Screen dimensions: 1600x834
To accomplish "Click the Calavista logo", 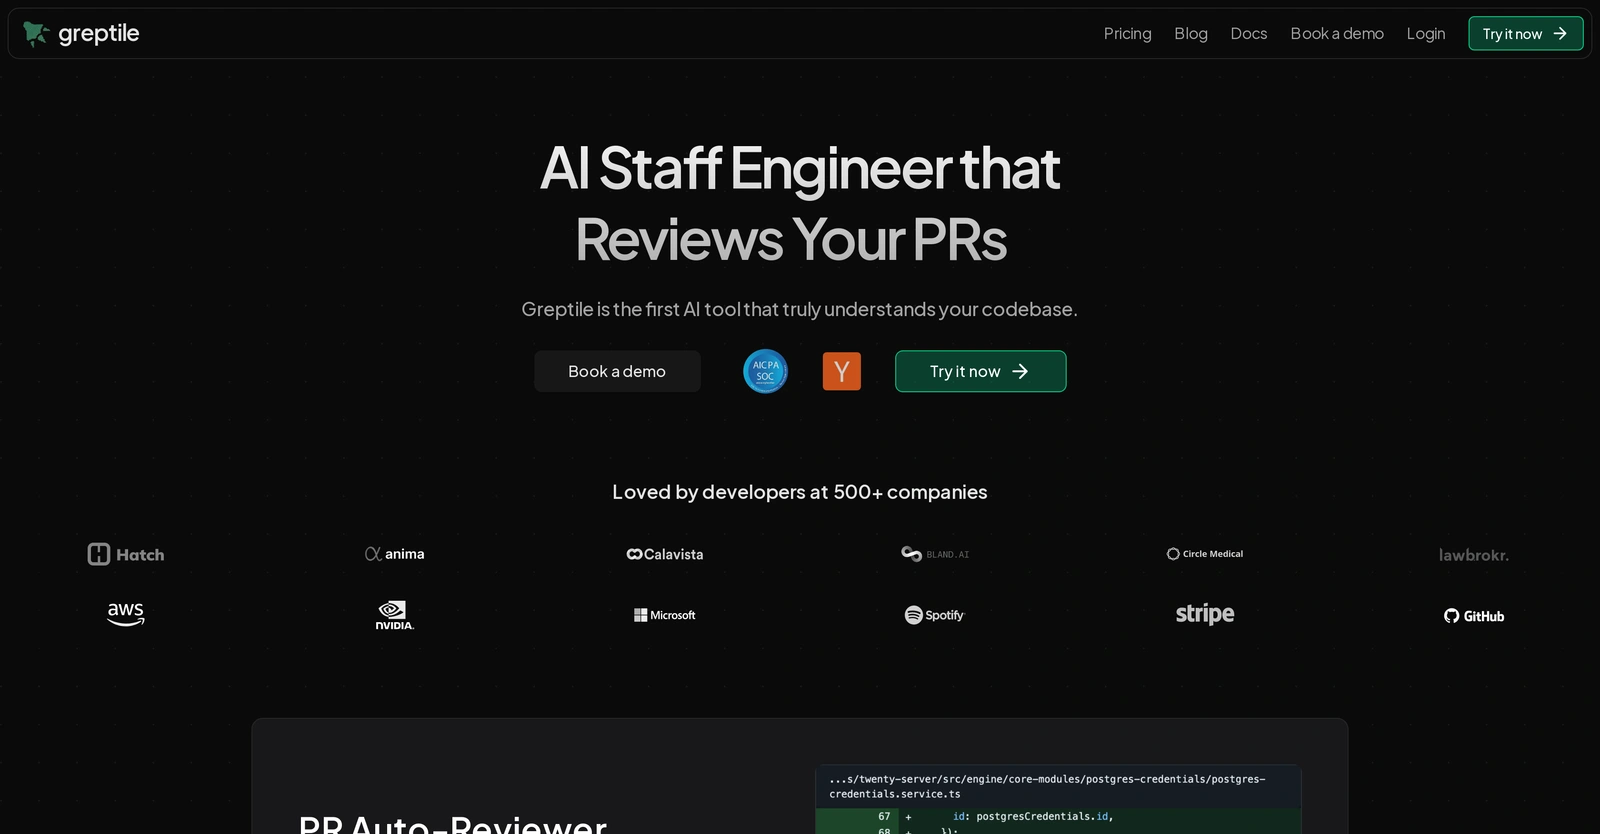I will pyautogui.click(x=665, y=554).
